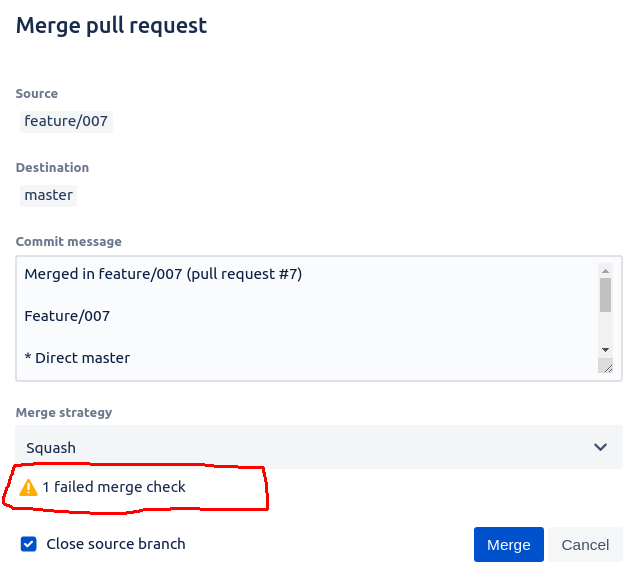Click the Merge strategy label

click(64, 412)
